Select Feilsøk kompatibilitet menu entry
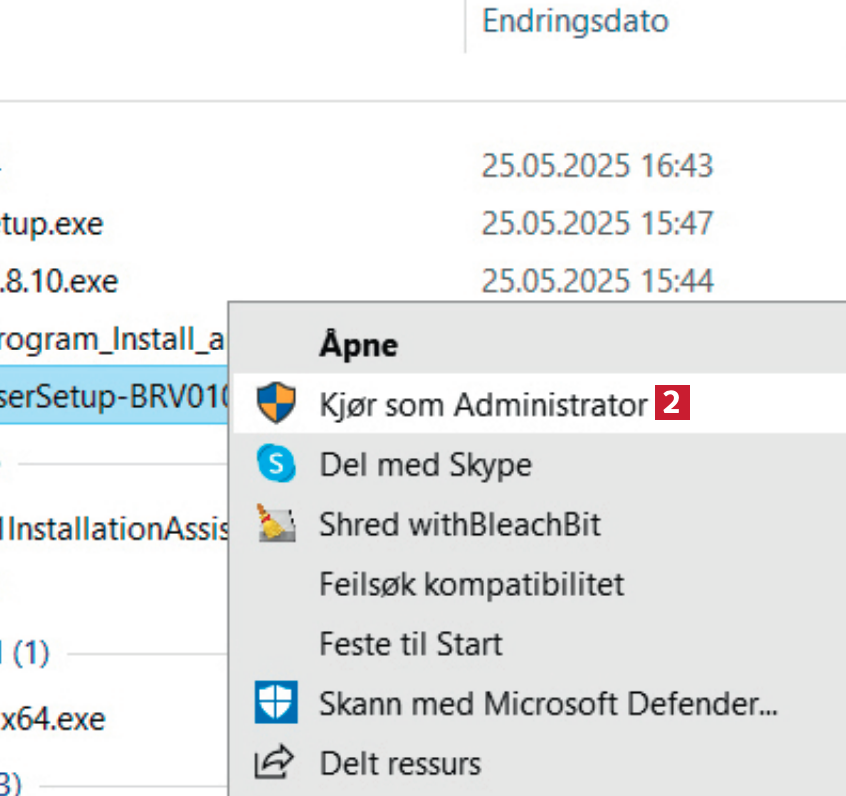Screen dimensions: 846x796 pyautogui.click(x=471, y=583)
